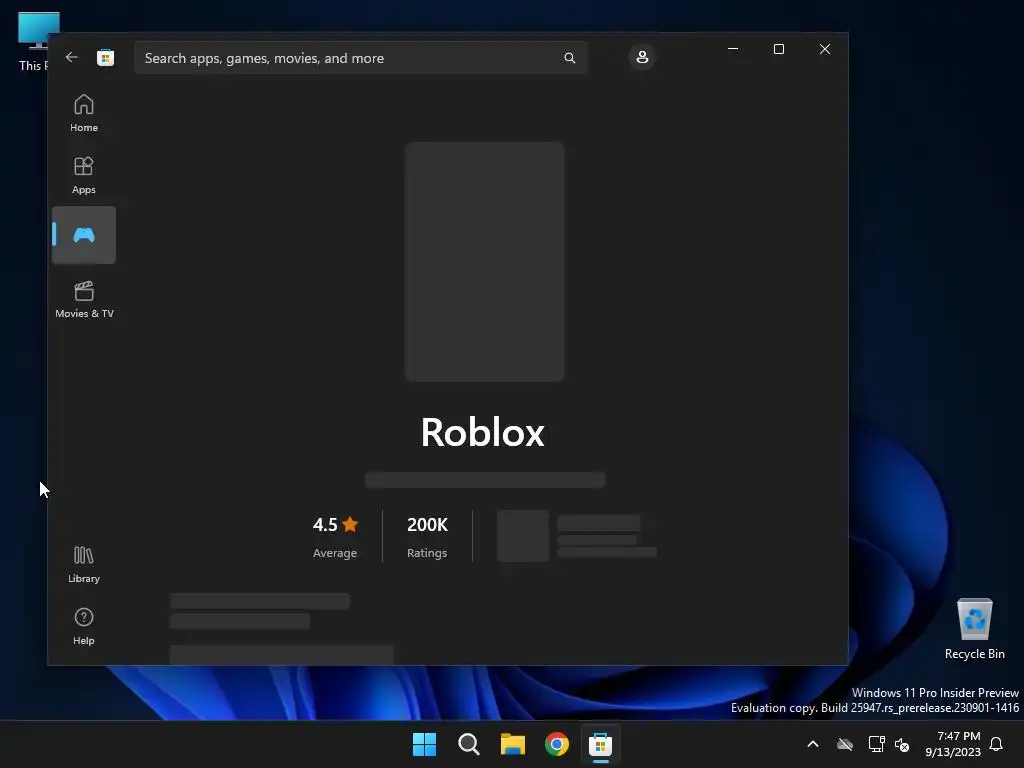Close the Microsoft Store window
This screenshot has width=1024, height=768.
click(x=825, y=49)
